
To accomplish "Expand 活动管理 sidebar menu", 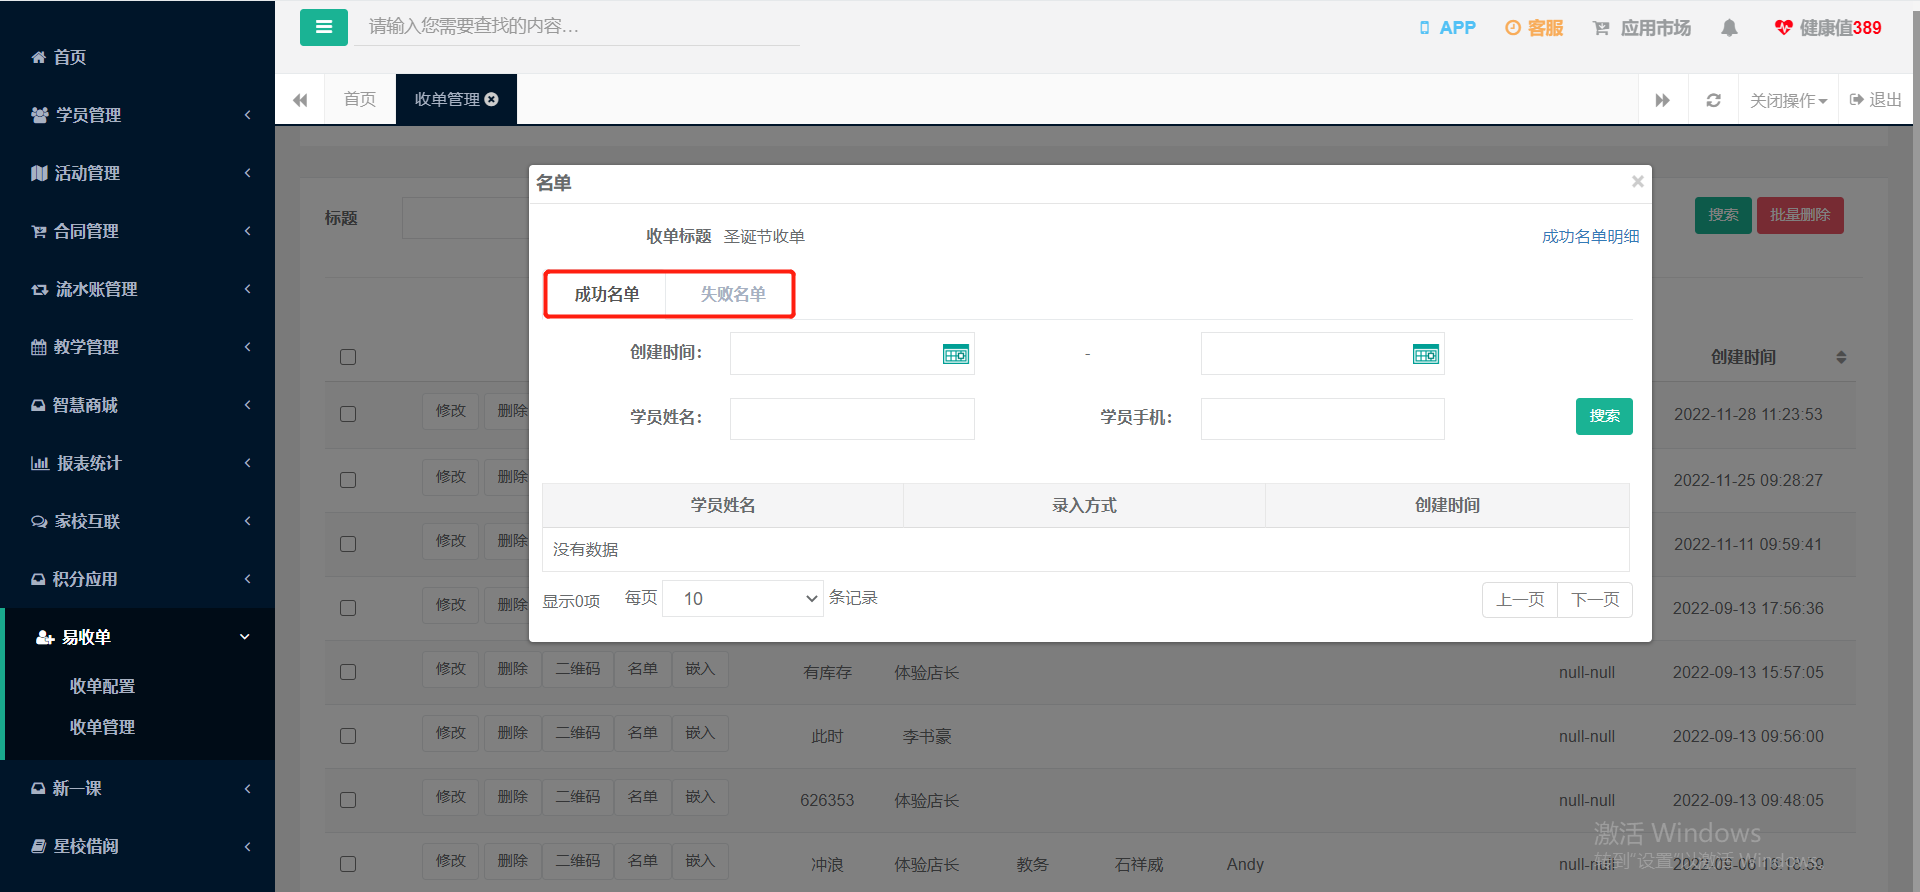I will tap(138, 173).
